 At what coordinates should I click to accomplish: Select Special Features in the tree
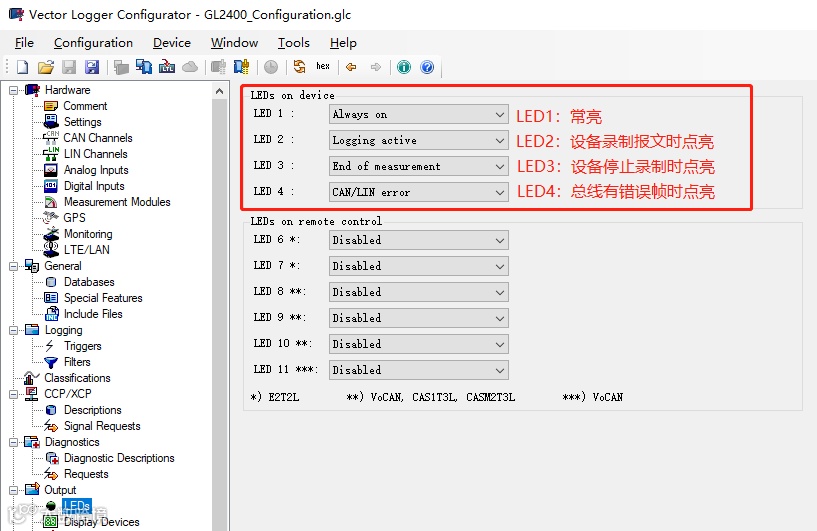(x=103, y=298)
